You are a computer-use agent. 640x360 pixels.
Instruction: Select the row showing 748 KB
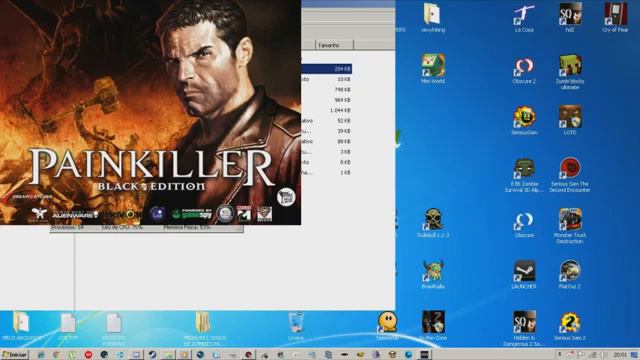tap(326, 90)
